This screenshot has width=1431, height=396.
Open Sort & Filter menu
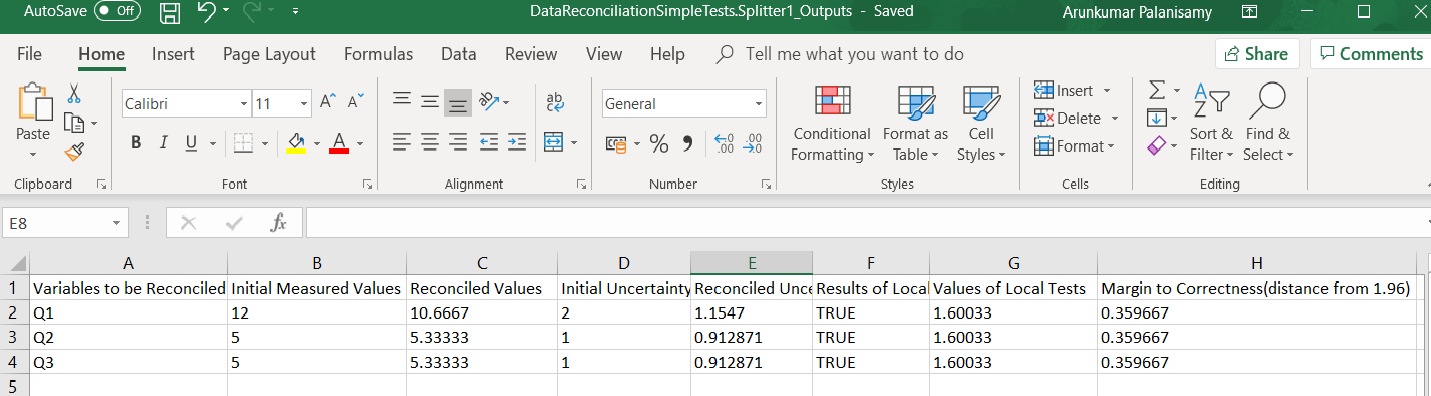pyautogui.click(x=1211, y=123)
